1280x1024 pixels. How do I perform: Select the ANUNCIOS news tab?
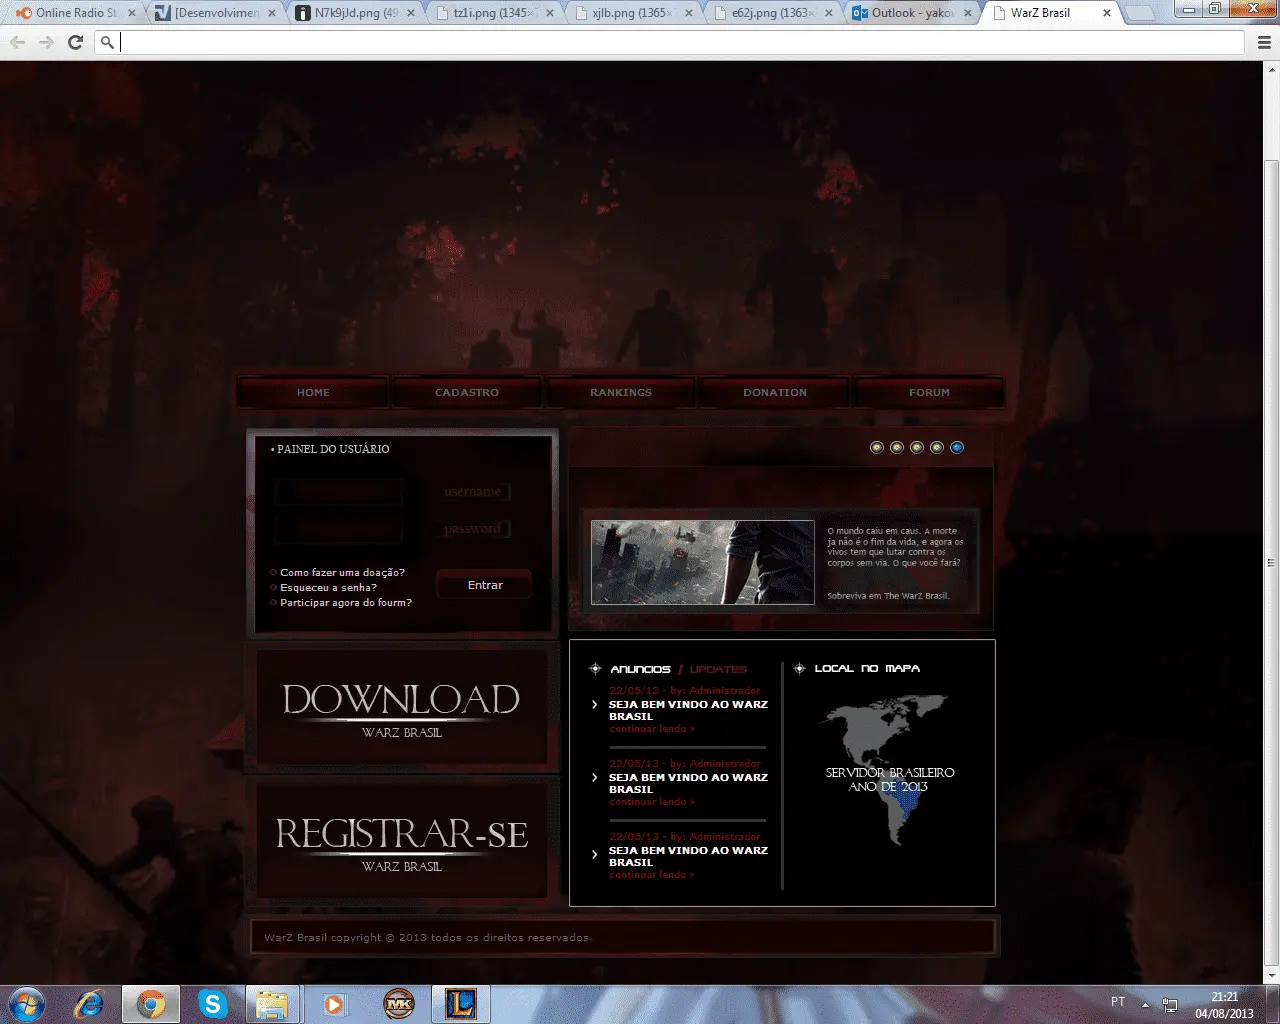click(x=640, y=669)
